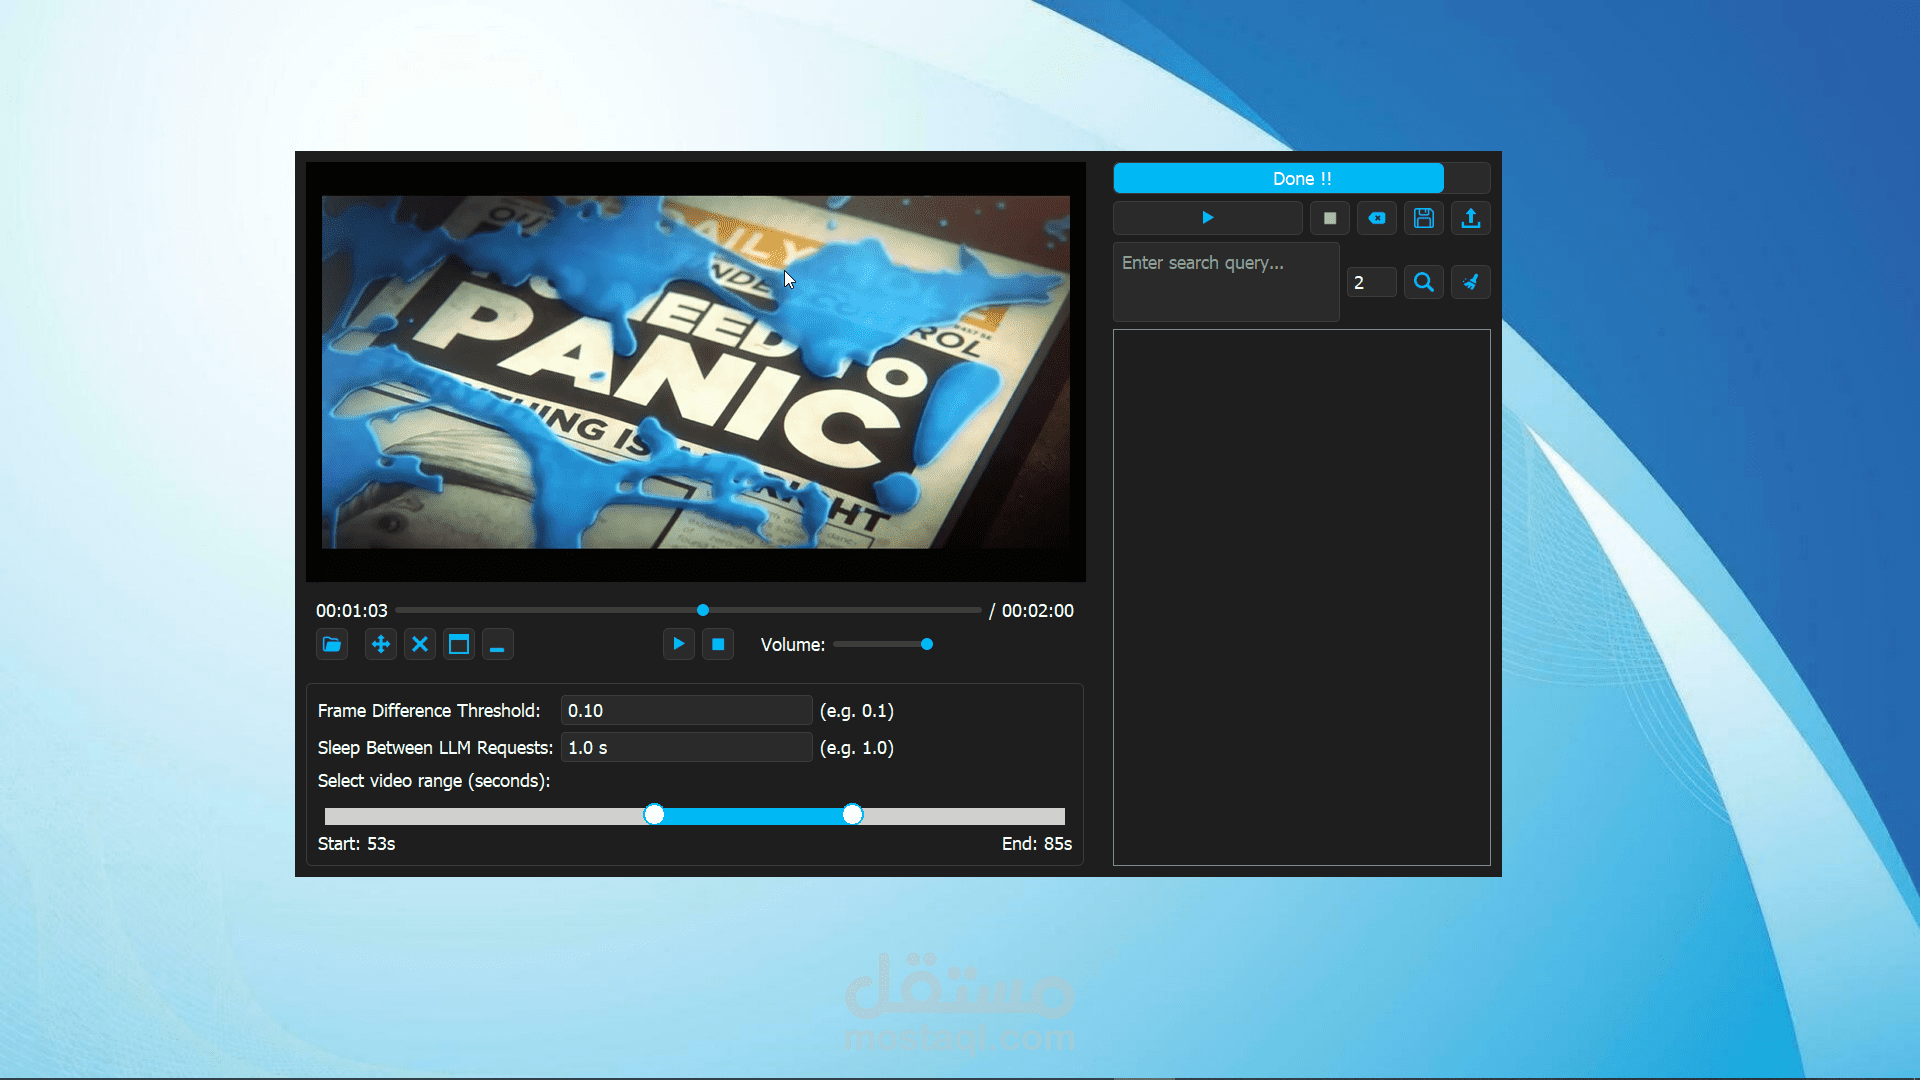Click the video preview frame
1920x1080 pixels.
point(696,372)
